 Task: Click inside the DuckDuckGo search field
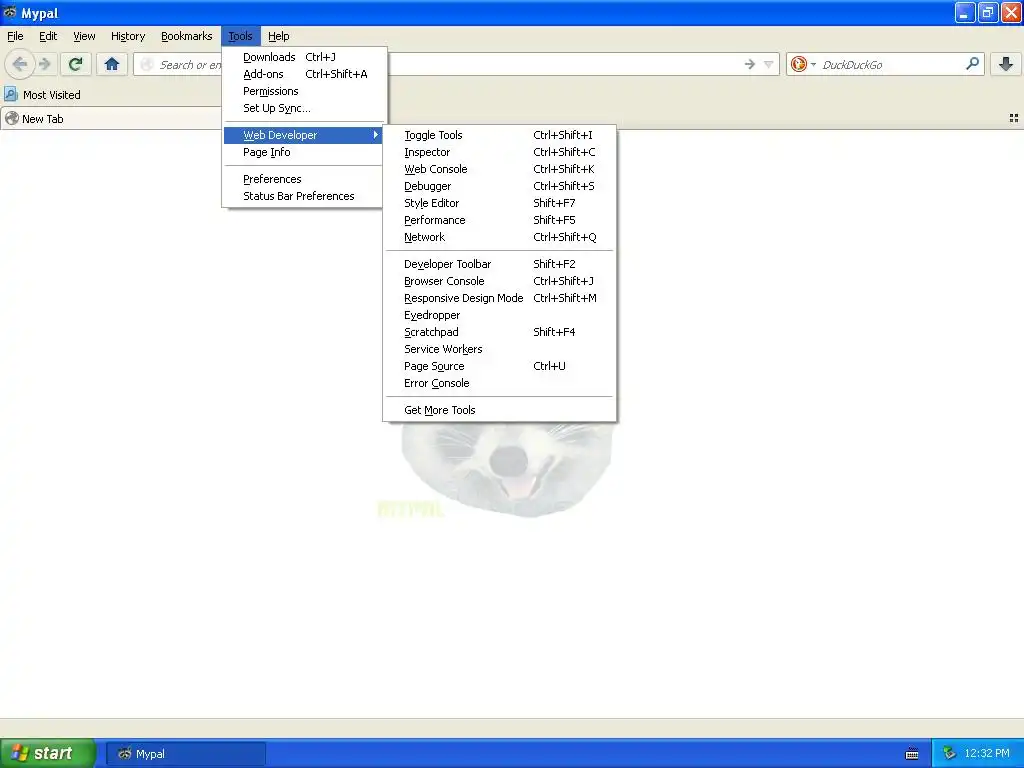(888, 64)
